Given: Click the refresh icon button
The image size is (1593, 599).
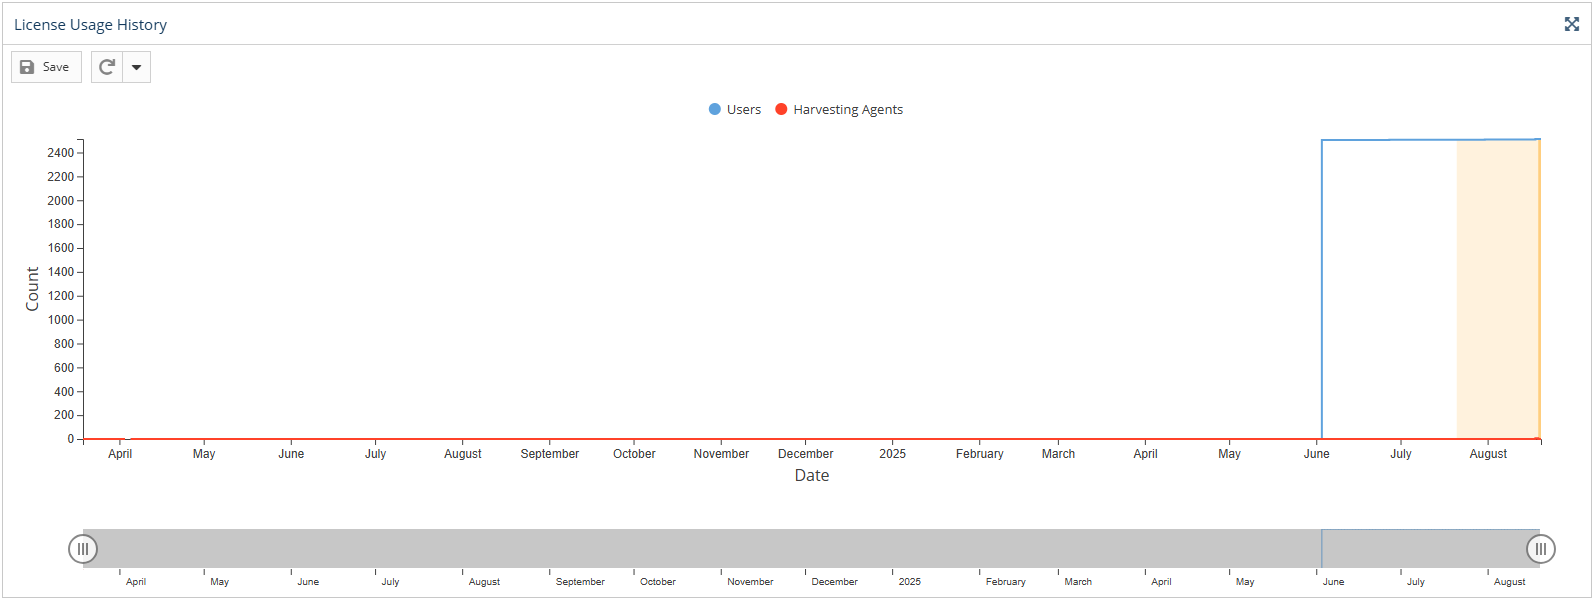Looking at the screenshot, I should point(107,67).
